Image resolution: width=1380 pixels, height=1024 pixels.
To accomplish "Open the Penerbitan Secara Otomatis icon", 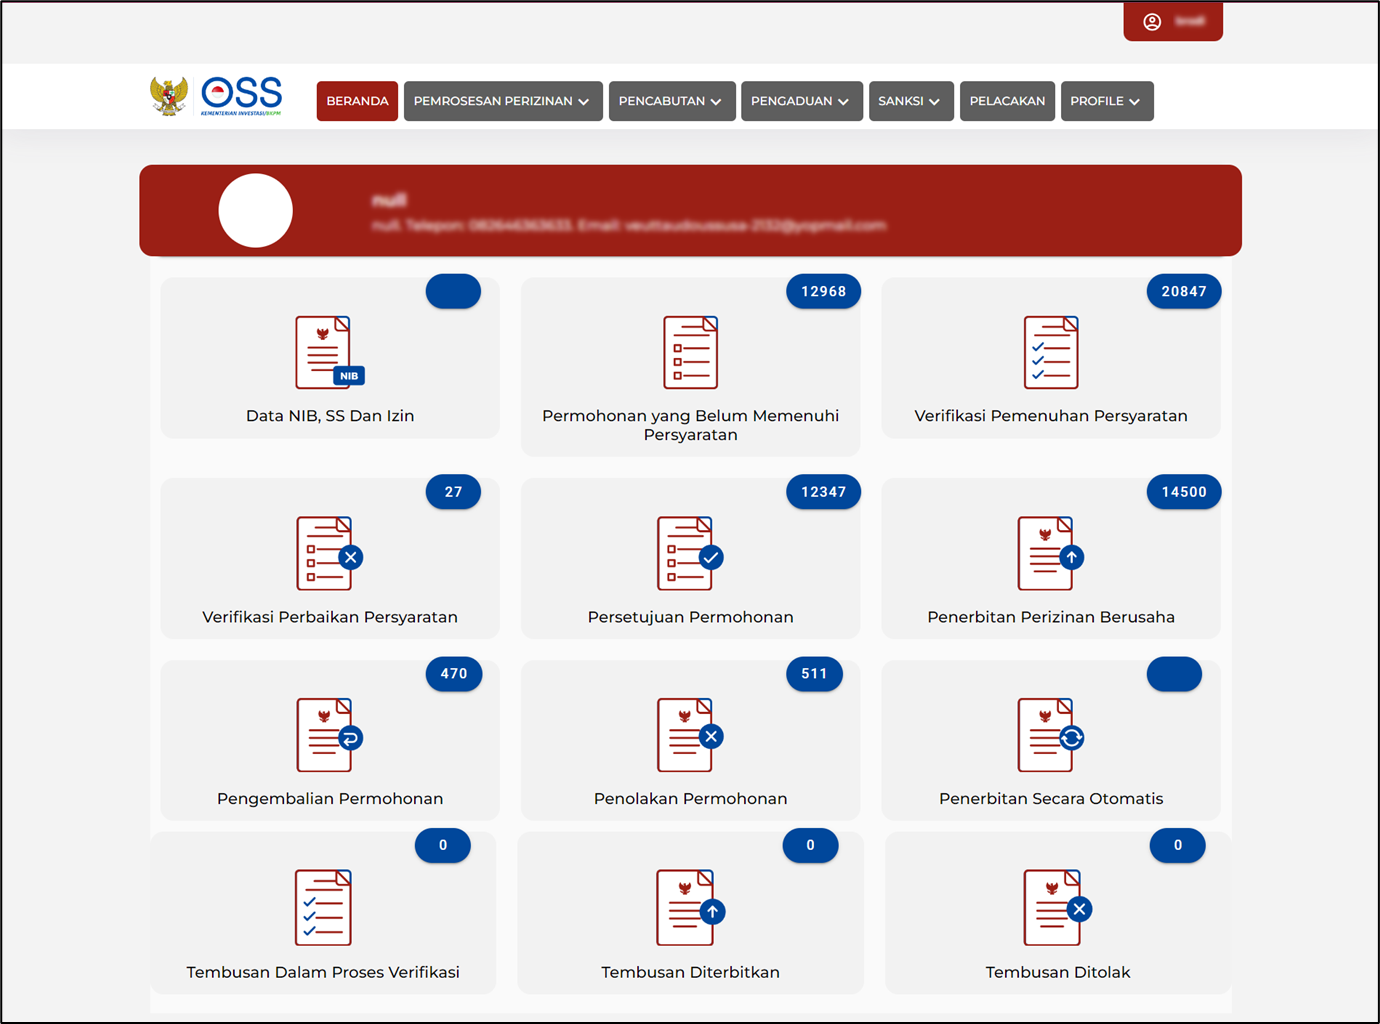I will tap(1050, 735).
